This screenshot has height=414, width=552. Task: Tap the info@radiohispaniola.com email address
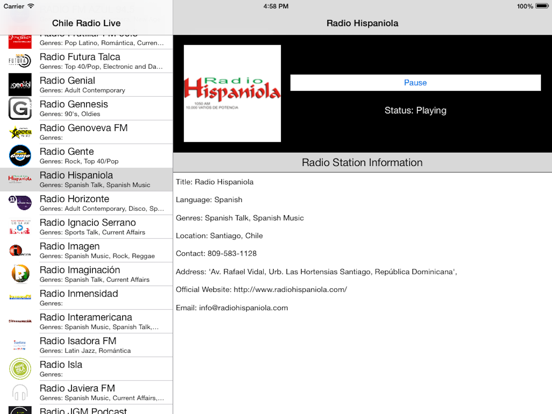pos(243,308)
